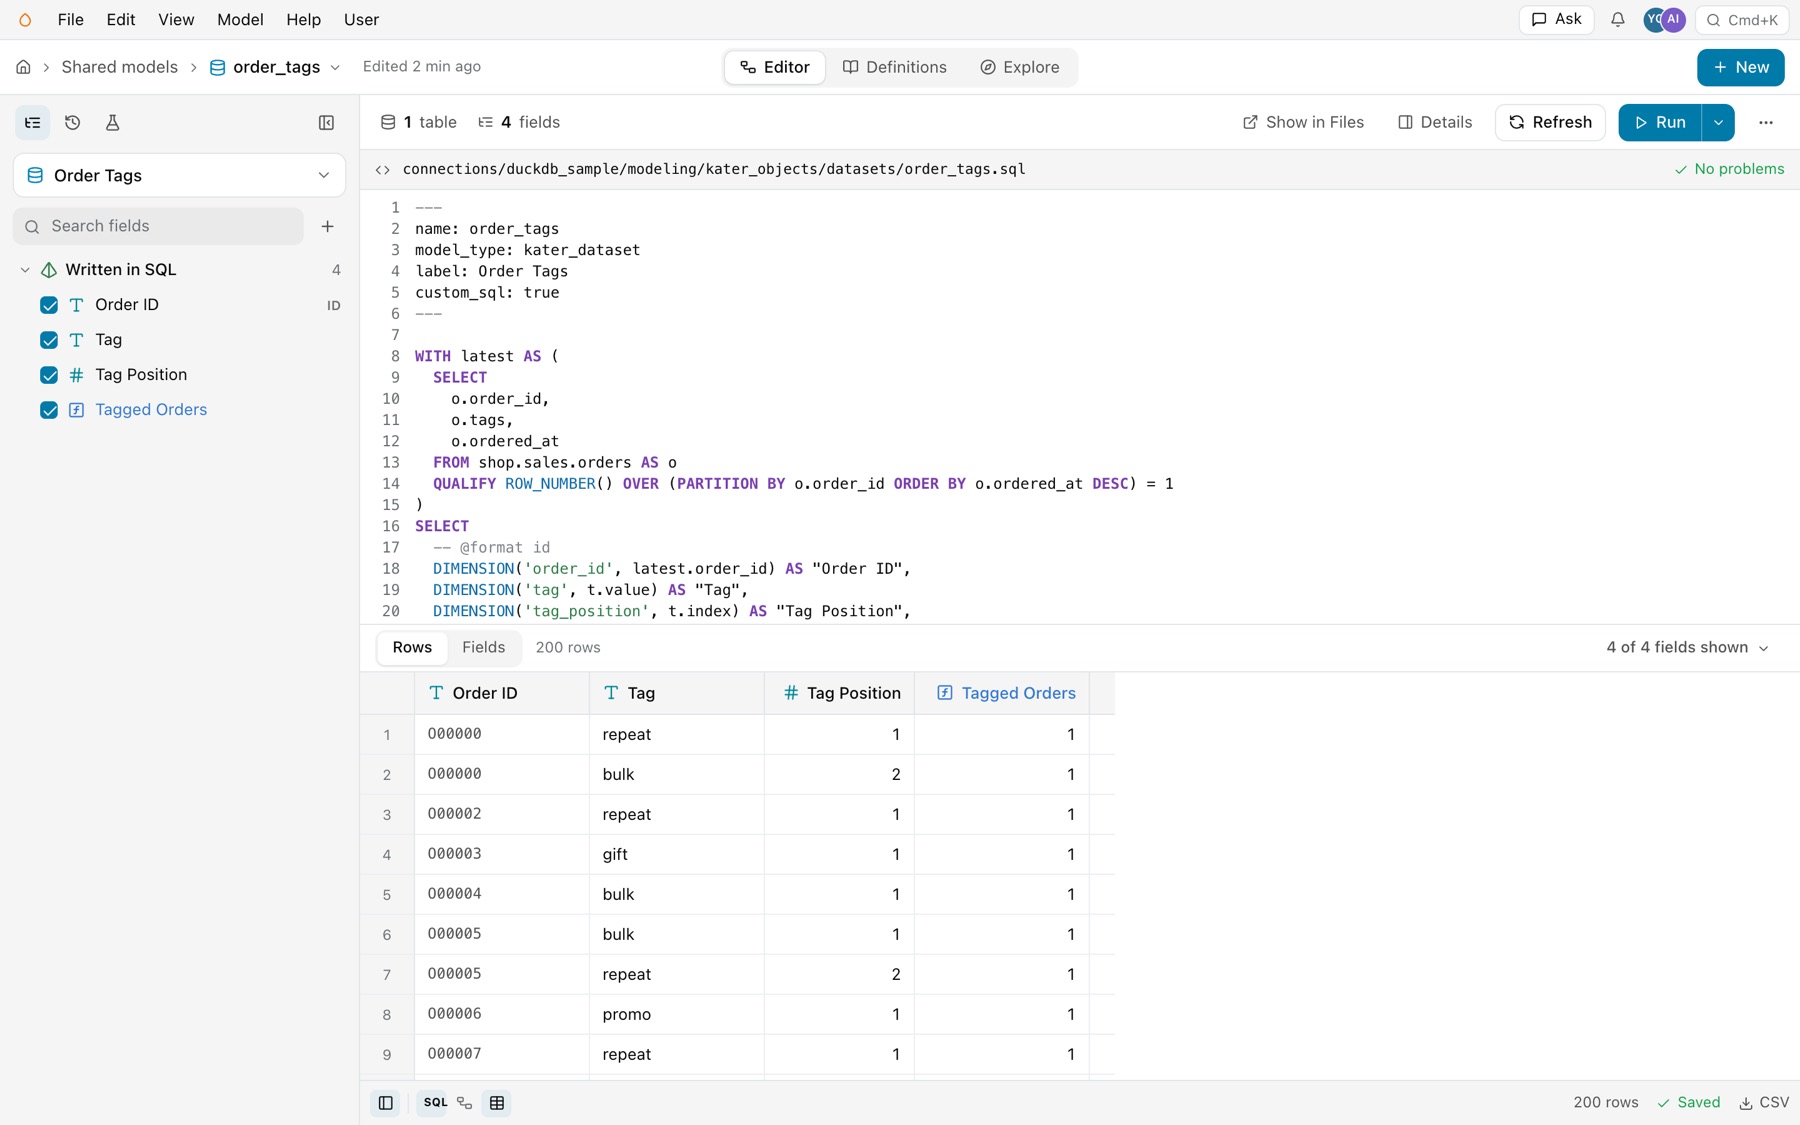
Task: Open the more options ellipsis menu
Action: point(1766,123)
